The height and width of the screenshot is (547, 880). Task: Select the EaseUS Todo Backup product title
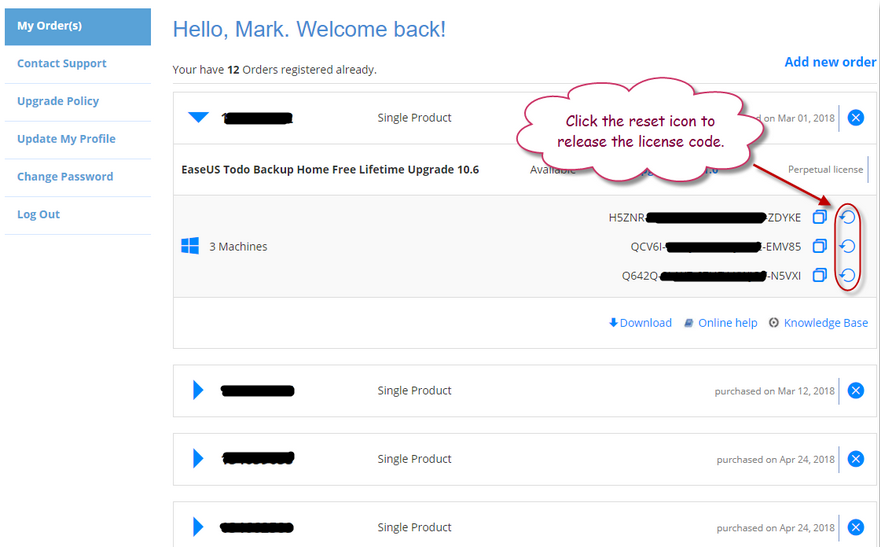click(330, 169)
